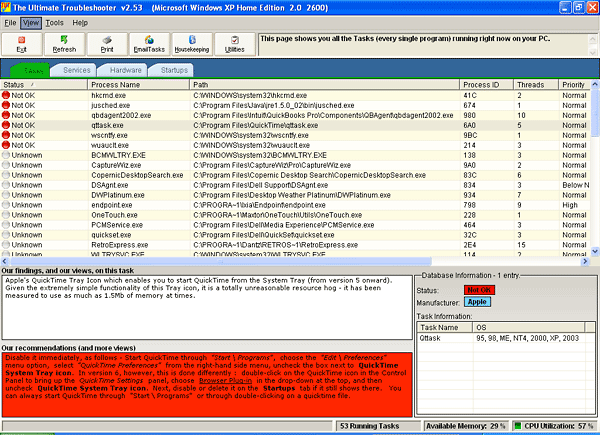Viewport: 600px width, 435px height.
Task: Sort by the Process Name column header
Action: 139,85
